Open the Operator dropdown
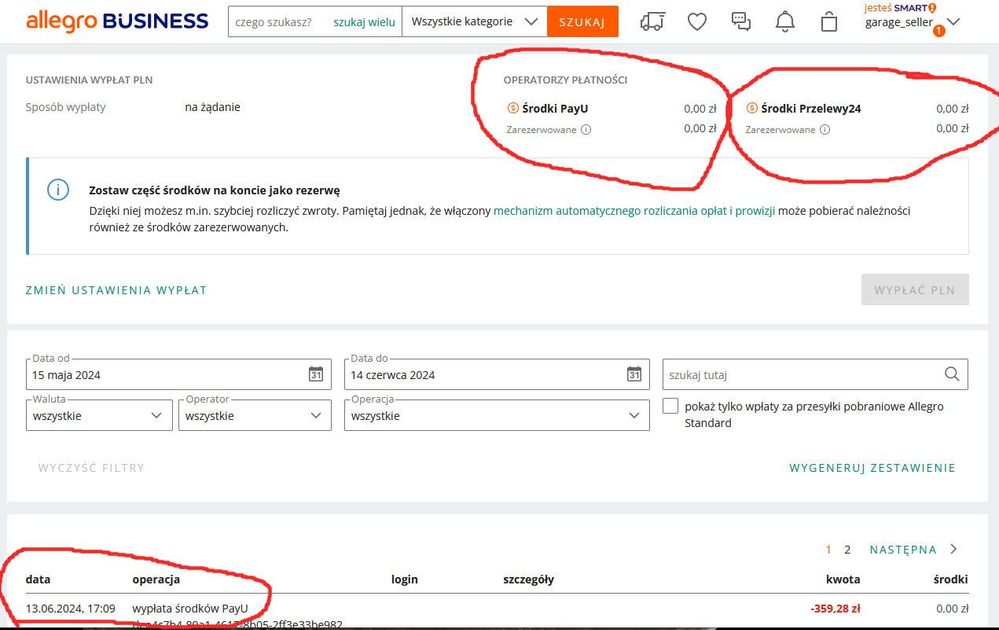999x630 pixels. click(x=255, y=415)
